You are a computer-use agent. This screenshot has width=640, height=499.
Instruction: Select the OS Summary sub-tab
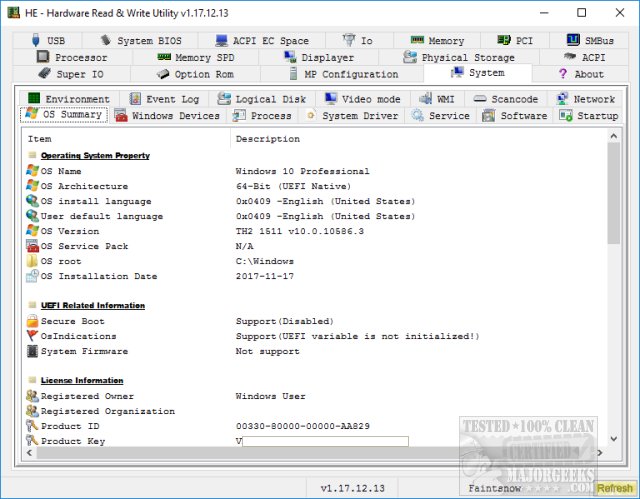(64, 115)
